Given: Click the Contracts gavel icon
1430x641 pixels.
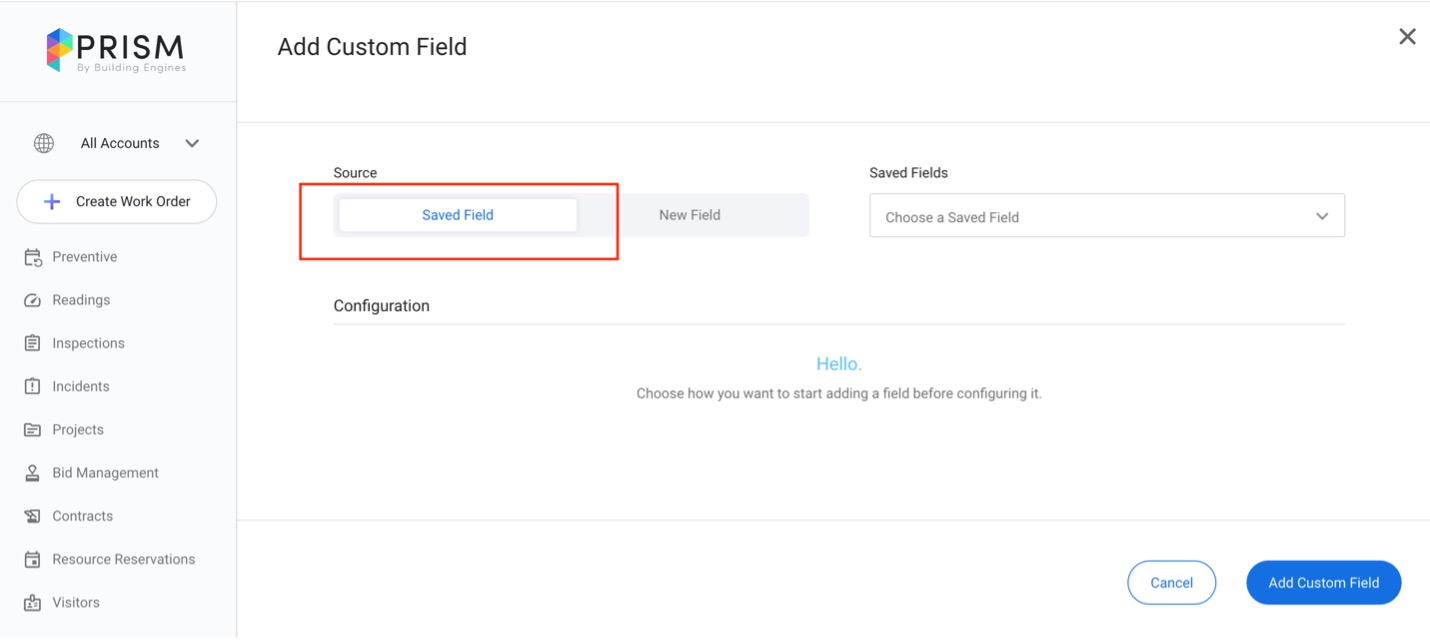Looking at the screenshot, I should tap(32, 516).
